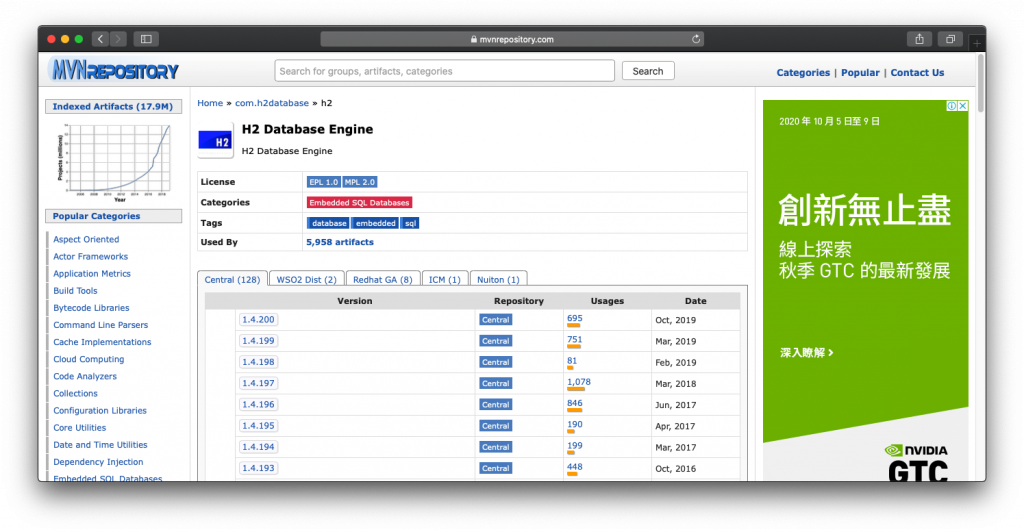Click the EPL 1.0 license badge

click(324, 182)
